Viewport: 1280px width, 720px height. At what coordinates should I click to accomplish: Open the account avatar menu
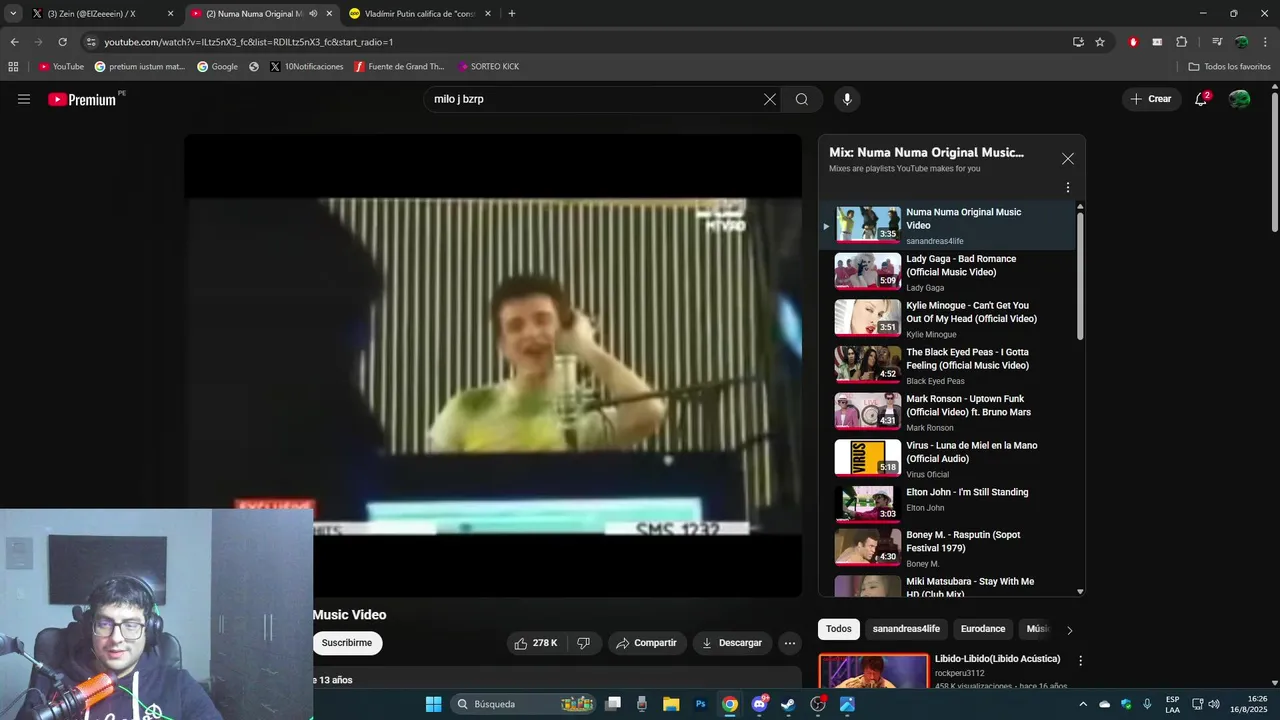coord(1239,99)
